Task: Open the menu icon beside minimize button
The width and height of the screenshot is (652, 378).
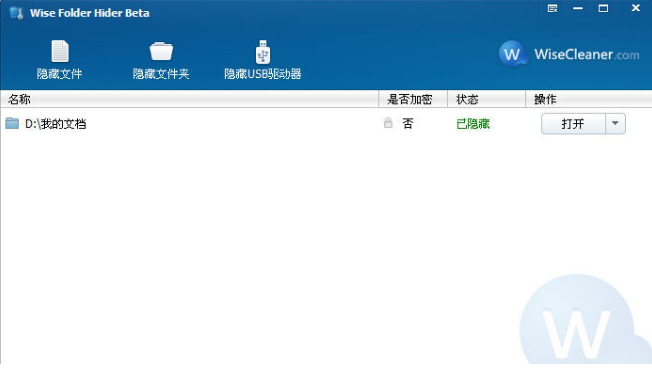Action: coord(552,8)
